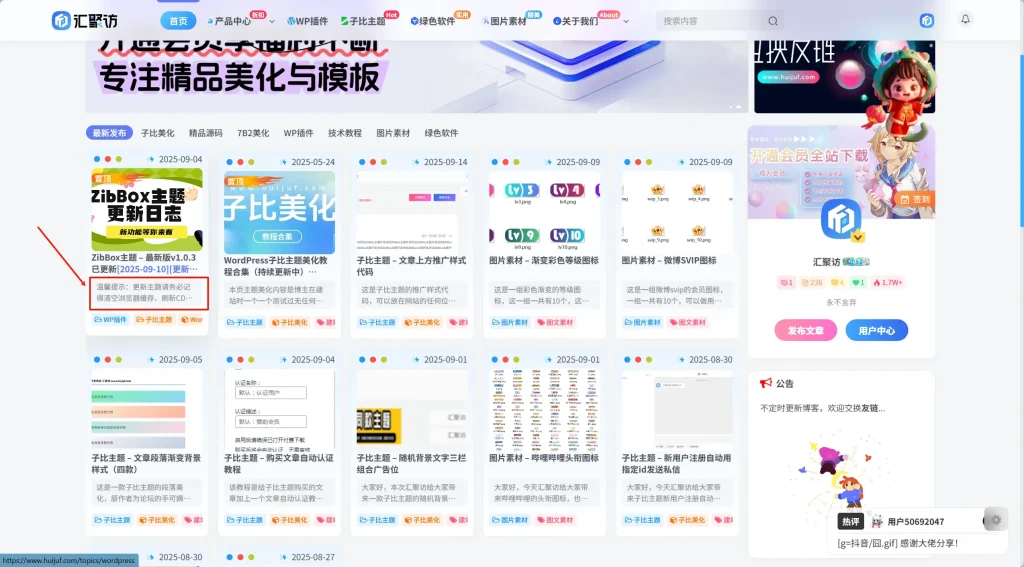Image resolution: width=1024 pixels, height=567 pixels.
Task: Select the 7B2美化 category tab
Action: (x=253, y=133)
